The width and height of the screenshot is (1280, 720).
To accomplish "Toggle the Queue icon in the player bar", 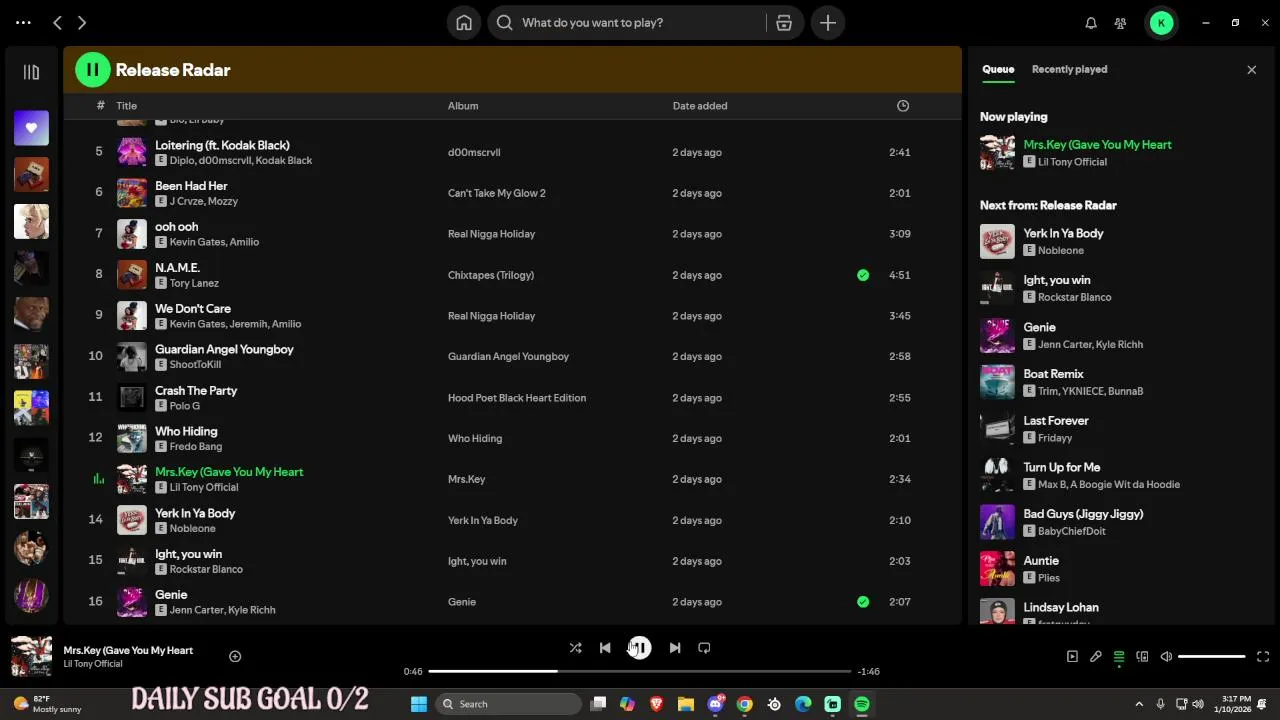I will [1119, 657].
